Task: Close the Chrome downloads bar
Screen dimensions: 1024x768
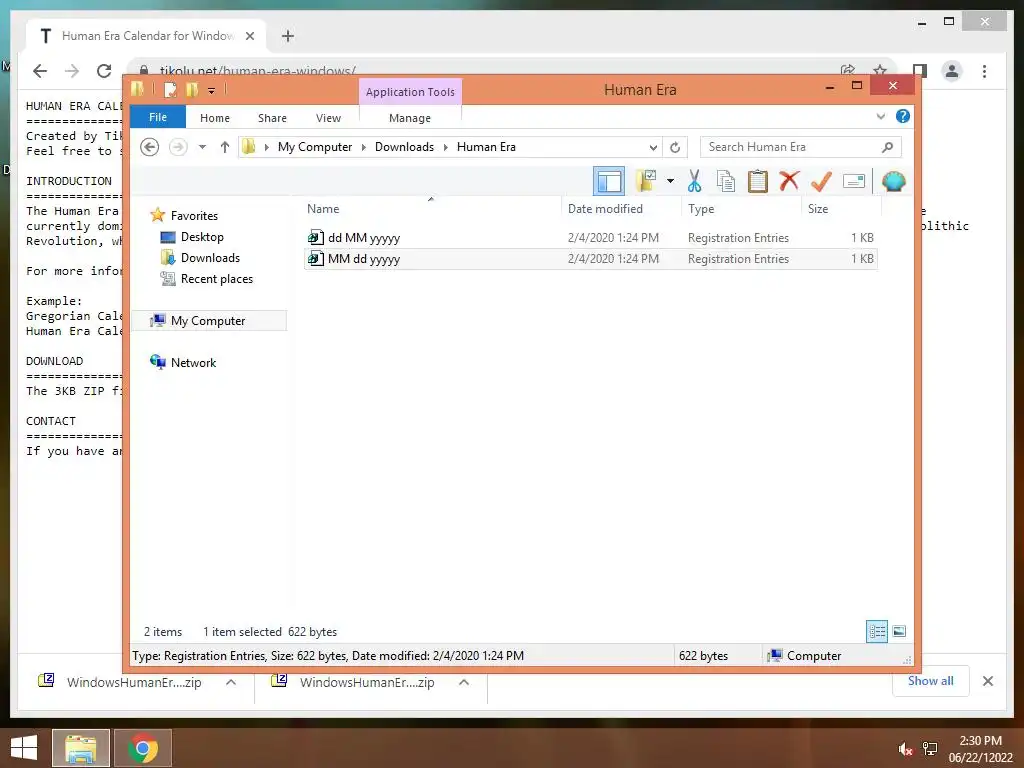Action: 987,681
